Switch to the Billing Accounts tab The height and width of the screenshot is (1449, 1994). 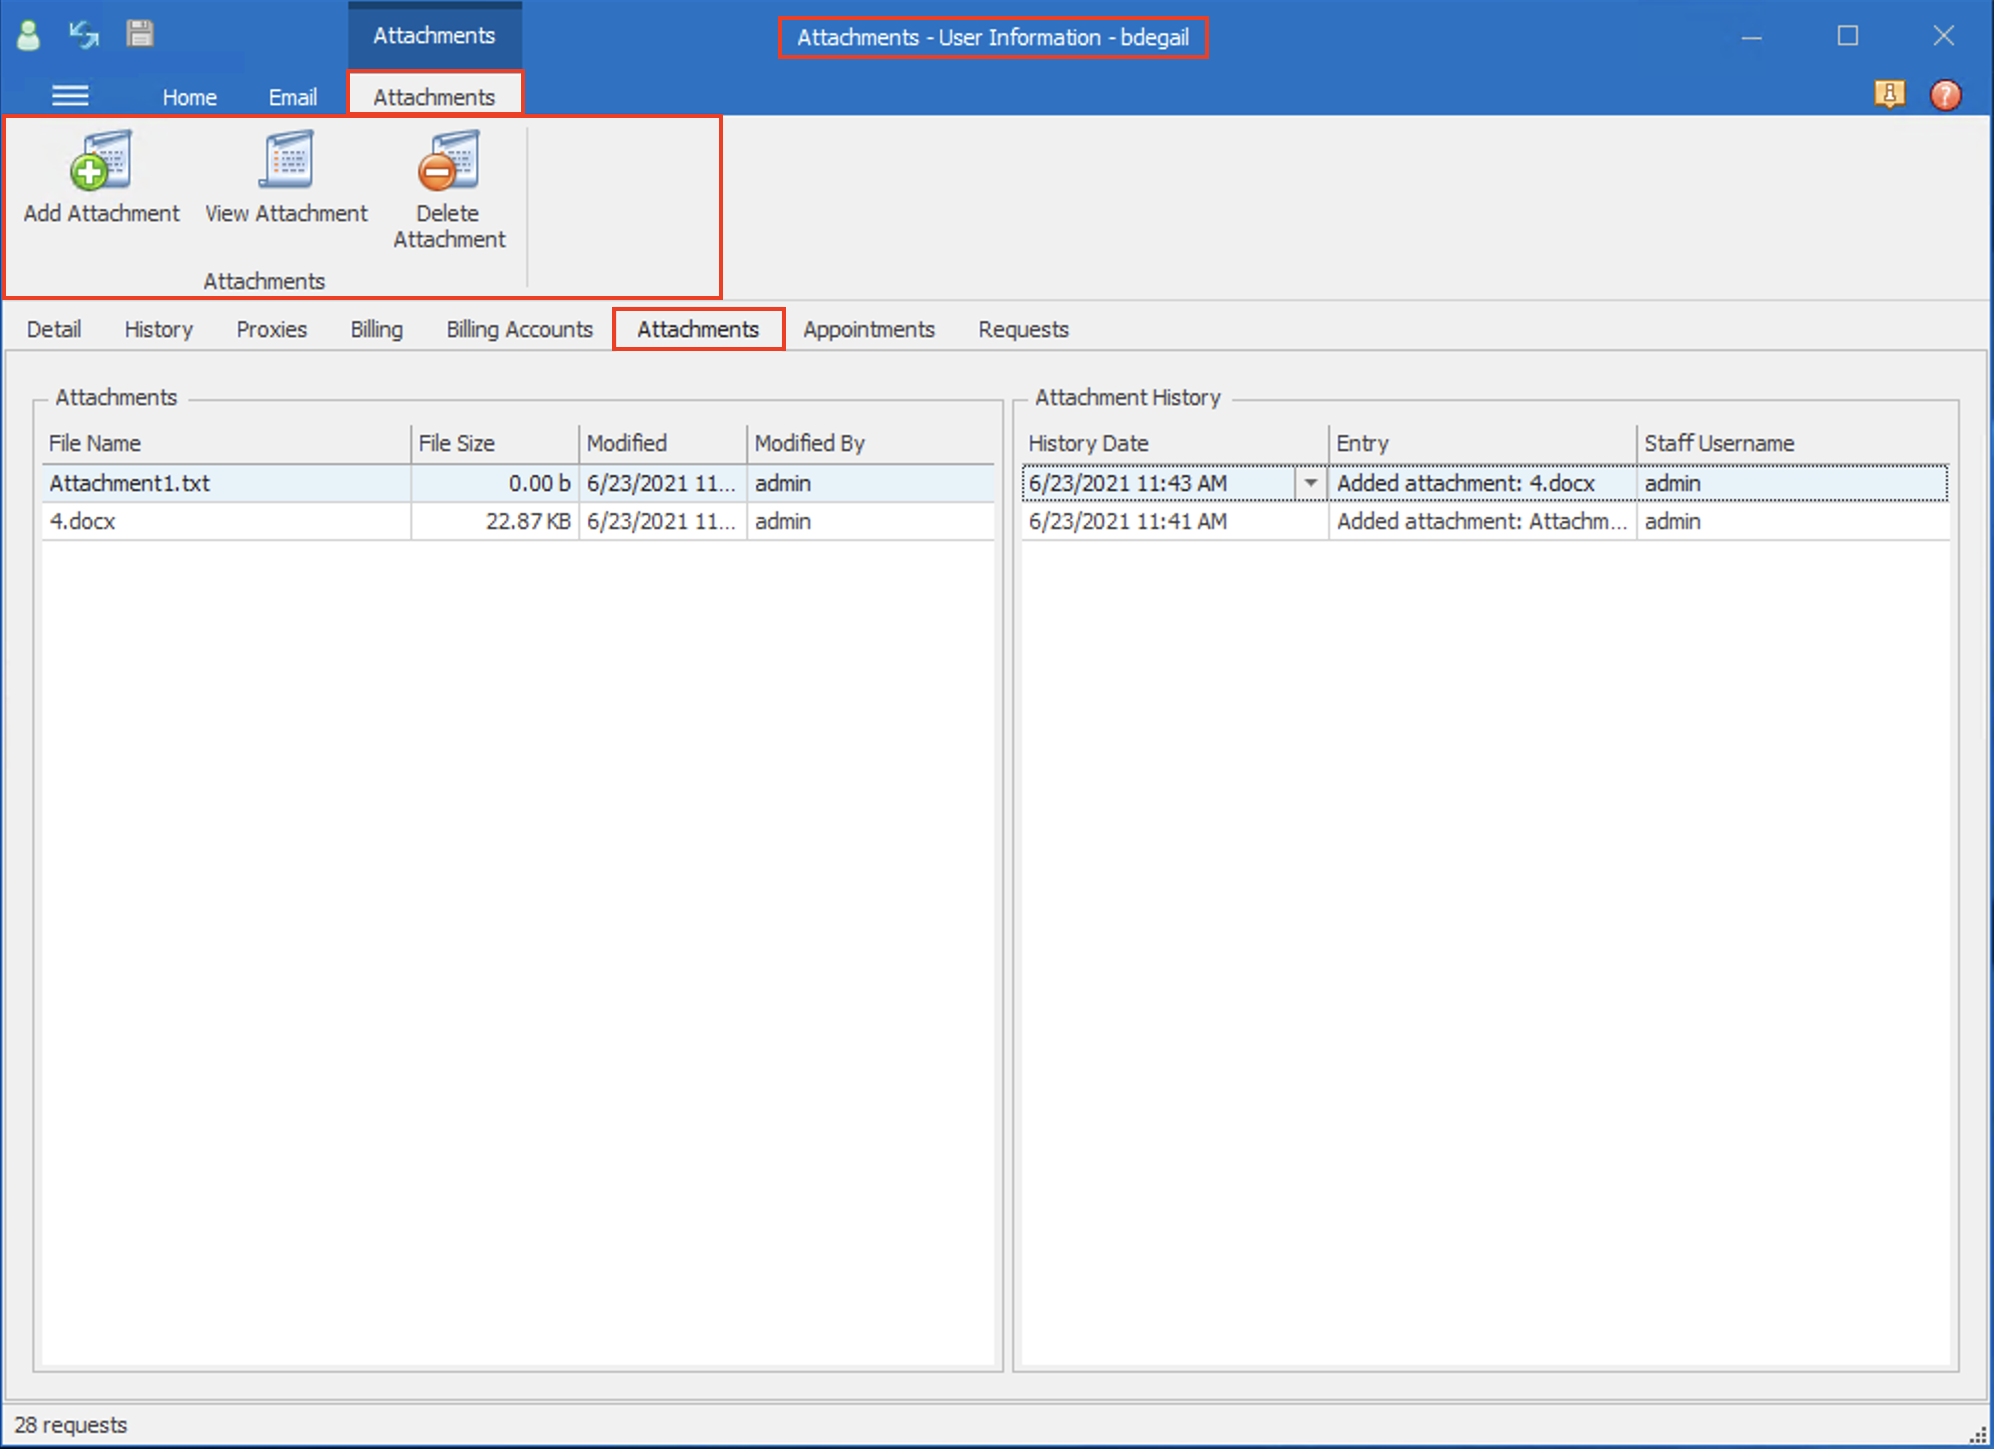[518, 329]
